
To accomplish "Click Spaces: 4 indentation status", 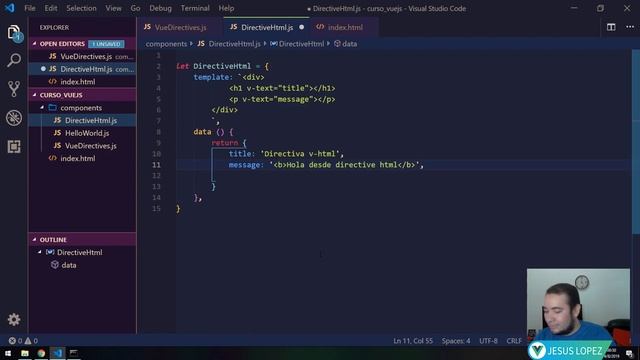I will (456, 340).
